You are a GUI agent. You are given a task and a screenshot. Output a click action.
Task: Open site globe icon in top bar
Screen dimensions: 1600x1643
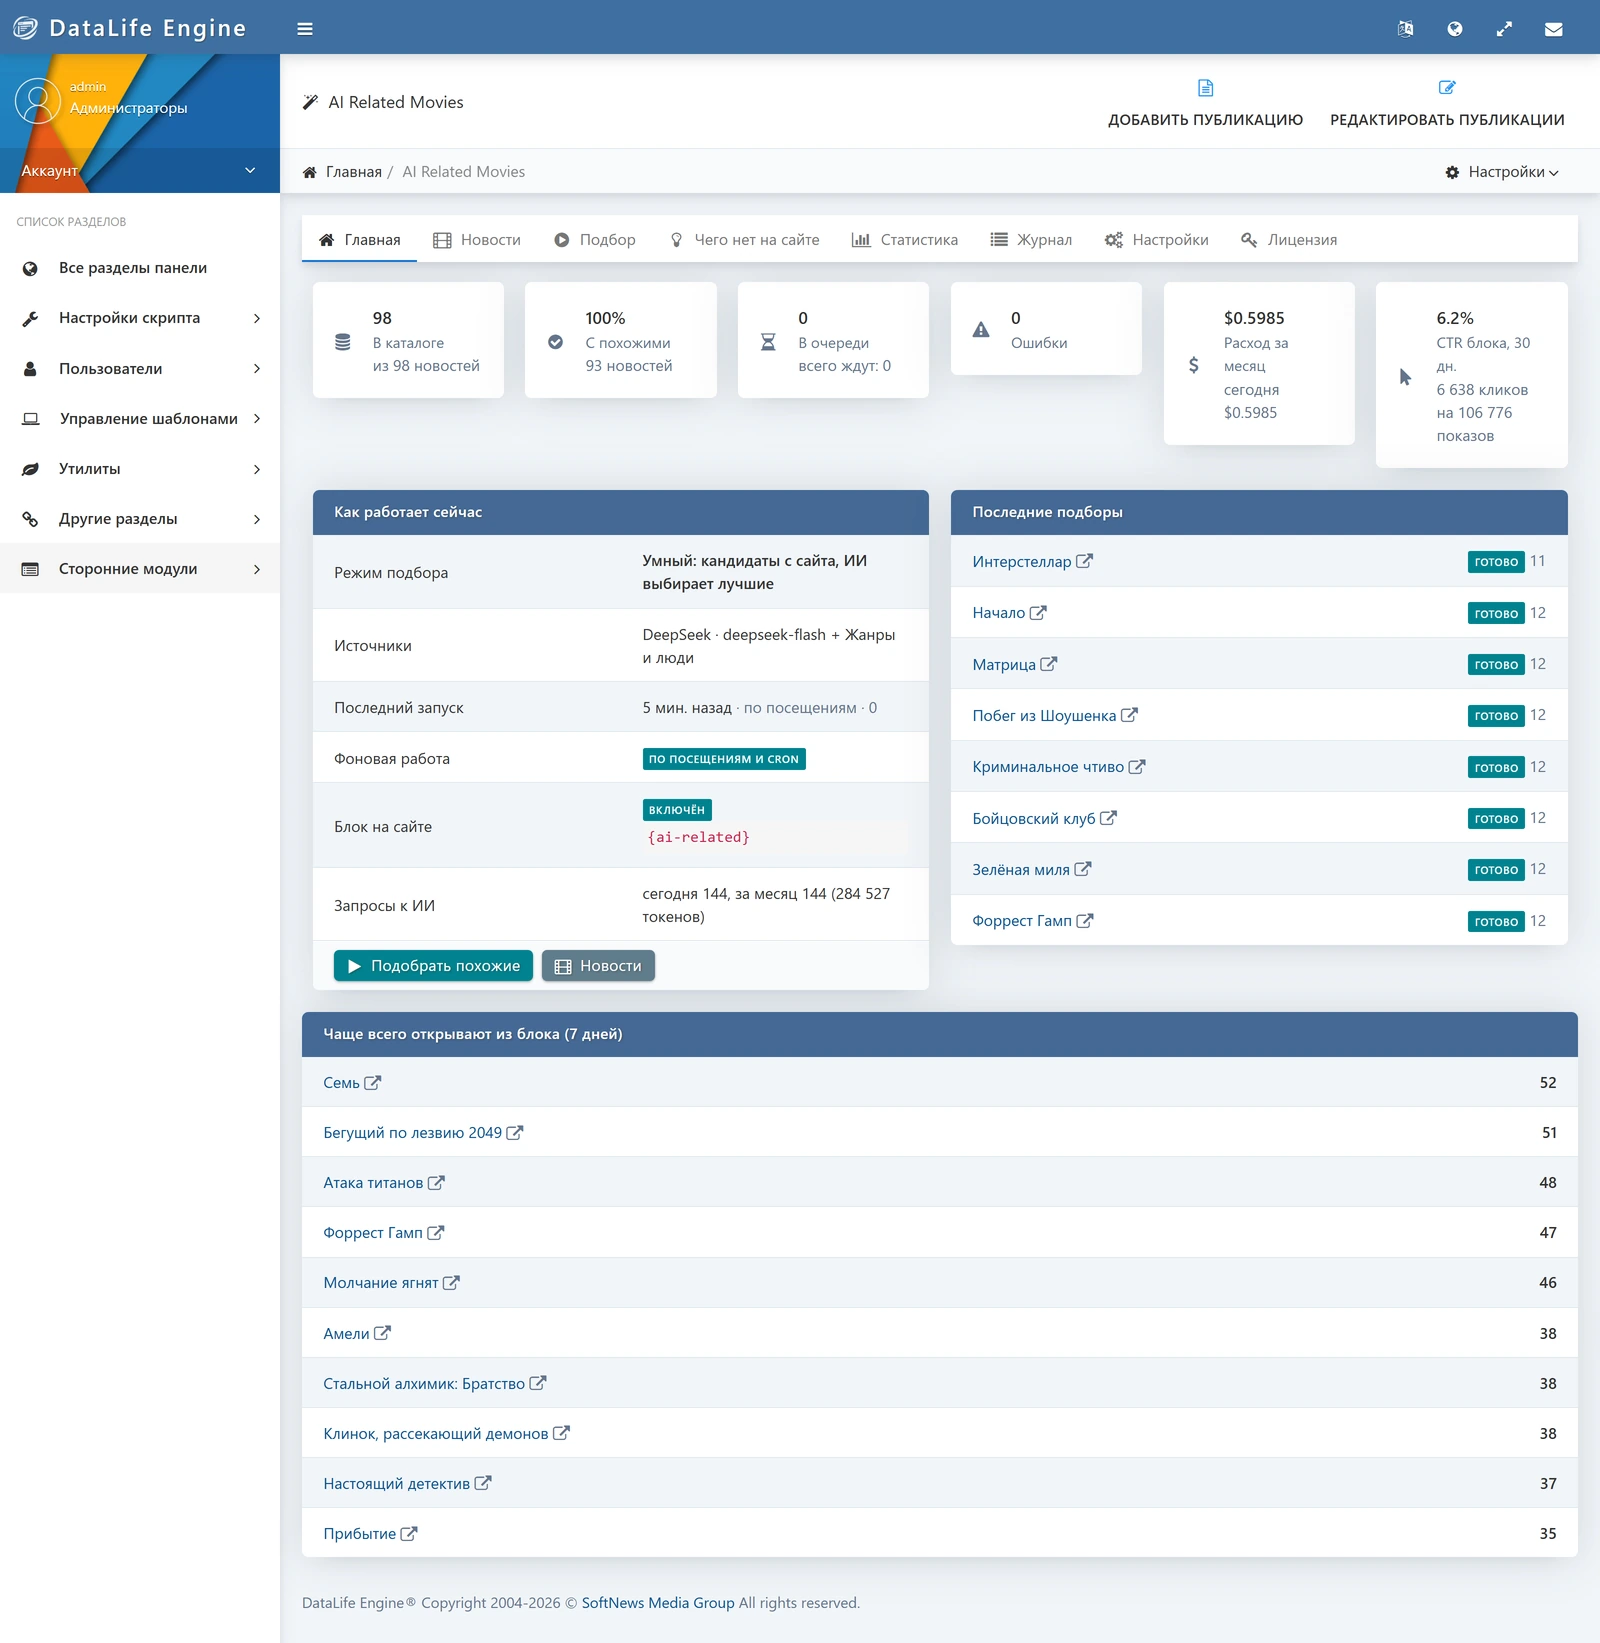pos(1455,29)
